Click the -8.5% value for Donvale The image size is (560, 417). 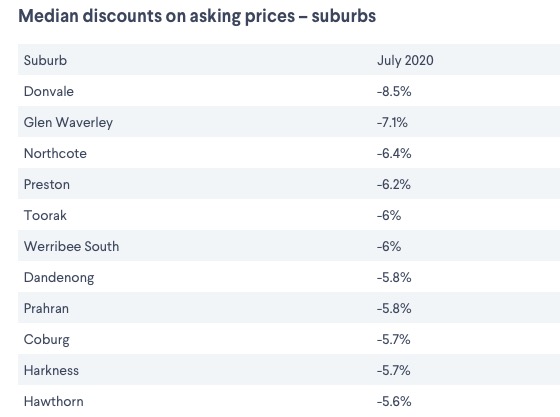[394, 91]
